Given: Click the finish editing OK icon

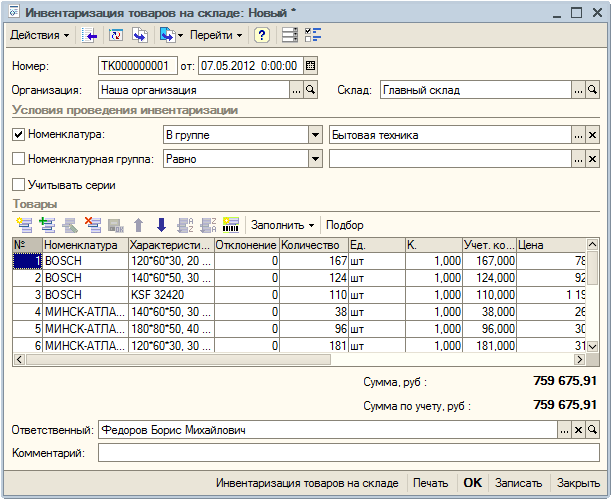Looking at the screenshot, I should tap(116, 225).
